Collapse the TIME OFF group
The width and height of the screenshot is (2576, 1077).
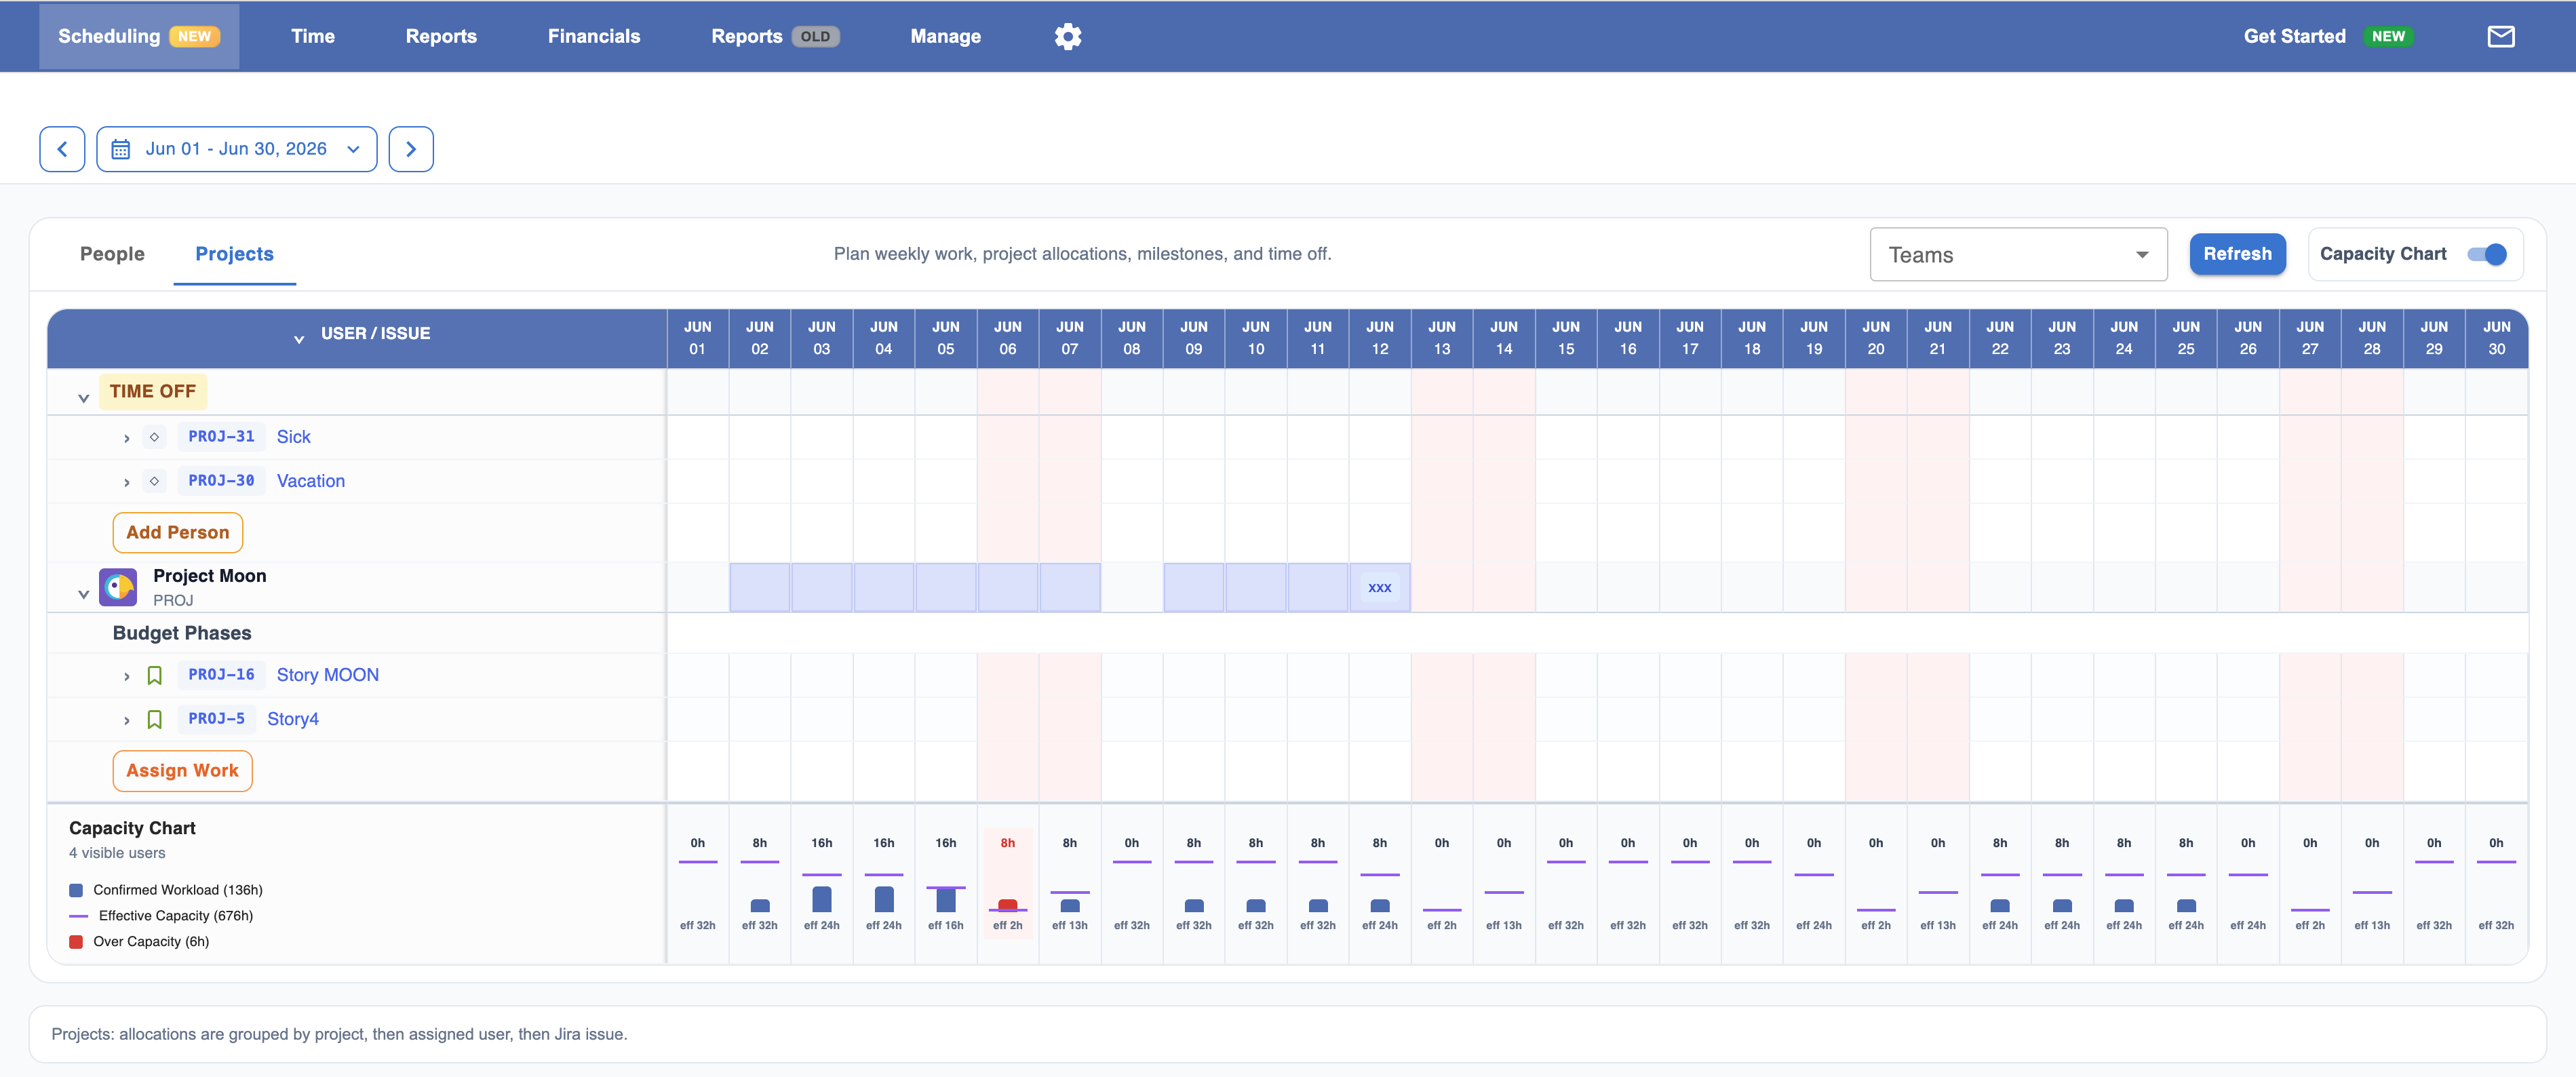tap(84, 398)
